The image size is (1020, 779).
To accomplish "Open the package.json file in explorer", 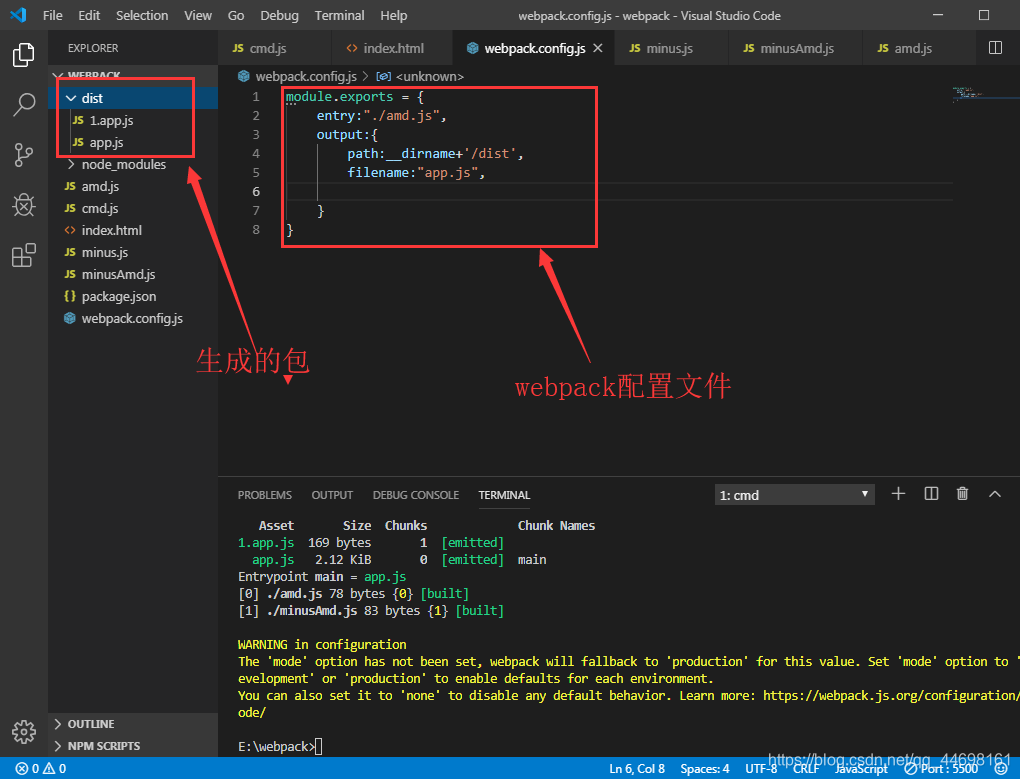I will click(x=118, y=297).
